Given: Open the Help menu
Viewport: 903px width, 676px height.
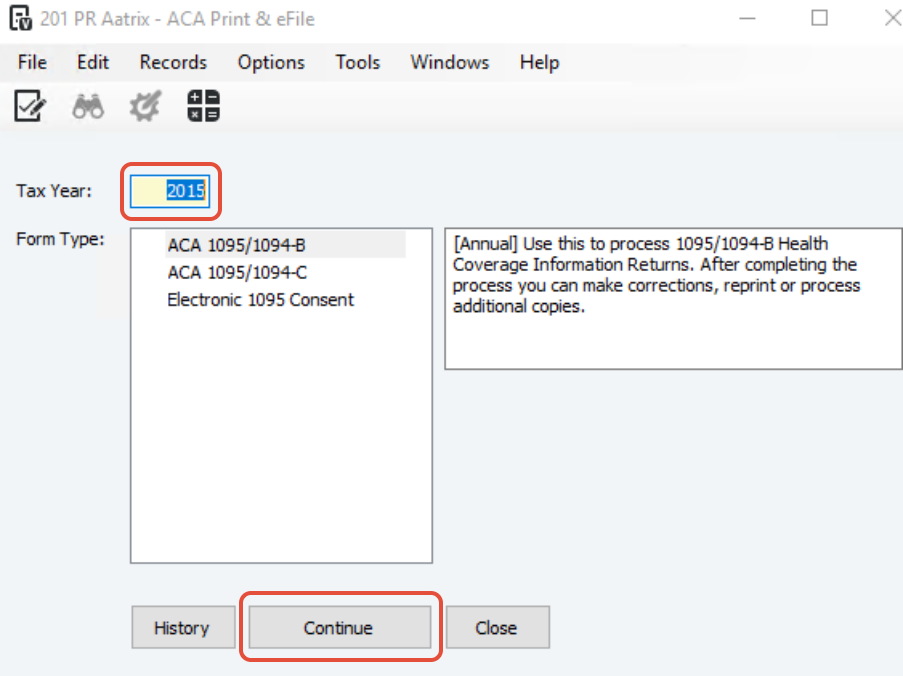Looking at the screenshot, I should tap(540, 62).
